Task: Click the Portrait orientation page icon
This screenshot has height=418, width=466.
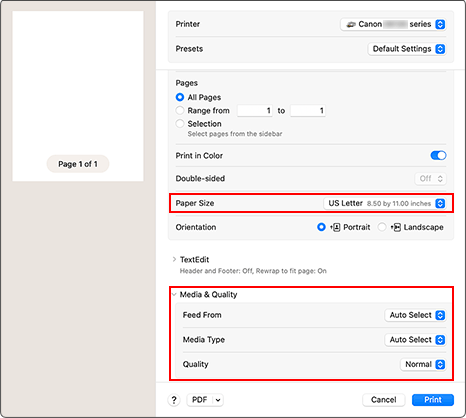Action: [x=335, y=227]
